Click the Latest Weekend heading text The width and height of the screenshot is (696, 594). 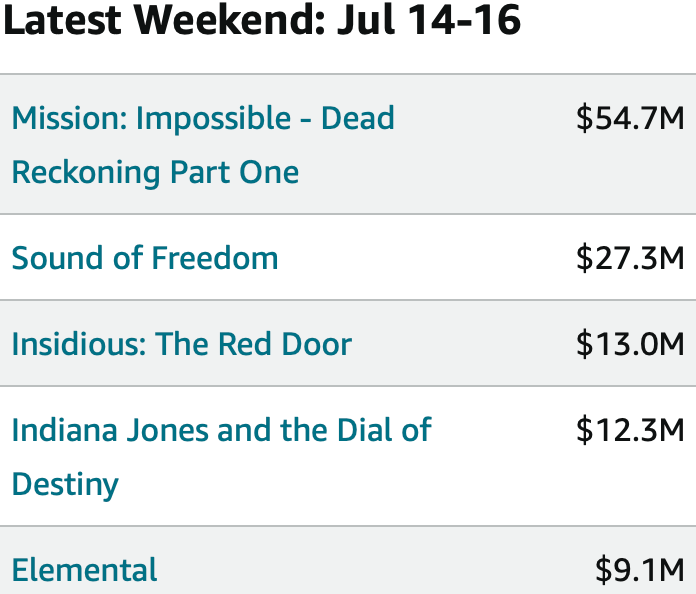click(165, 20)
